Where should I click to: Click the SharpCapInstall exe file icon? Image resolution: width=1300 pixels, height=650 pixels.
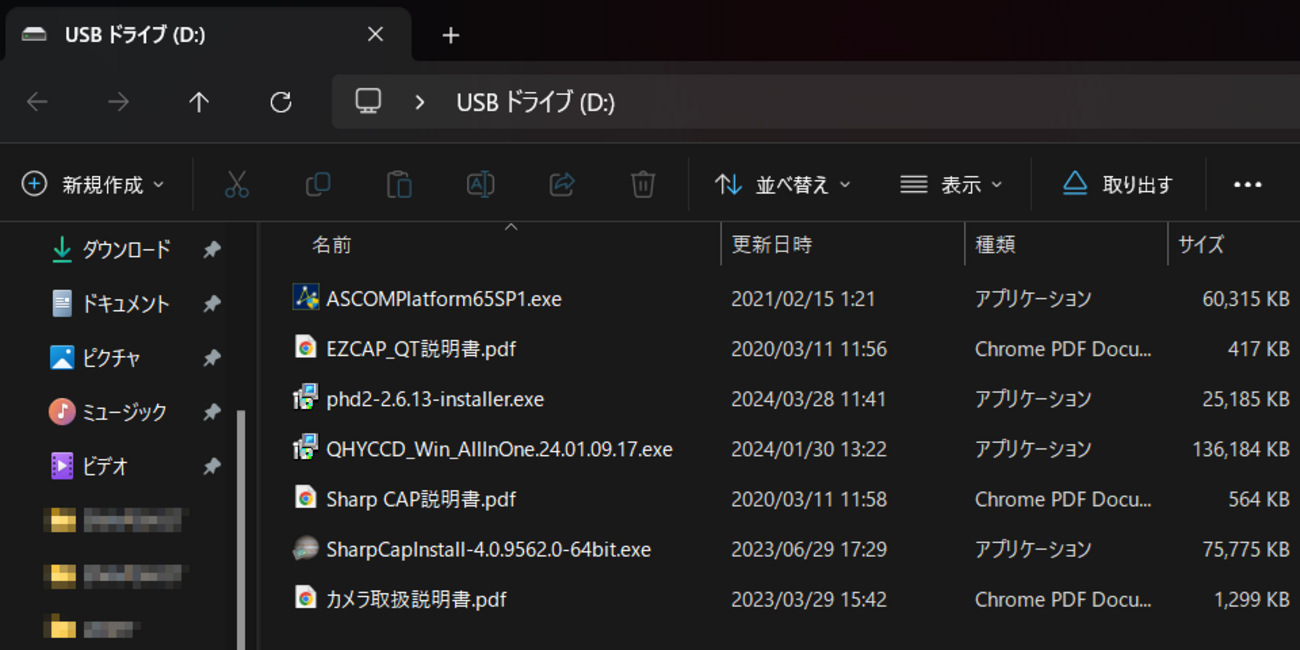point(305,548)
